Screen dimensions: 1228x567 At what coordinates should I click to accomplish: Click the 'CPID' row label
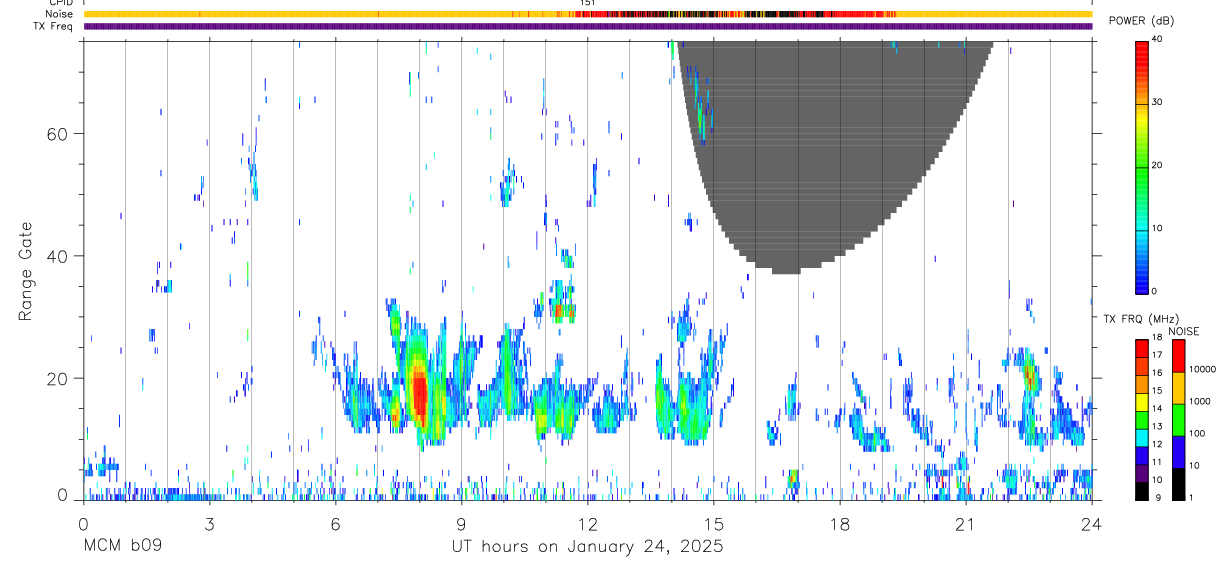(61, 3)
